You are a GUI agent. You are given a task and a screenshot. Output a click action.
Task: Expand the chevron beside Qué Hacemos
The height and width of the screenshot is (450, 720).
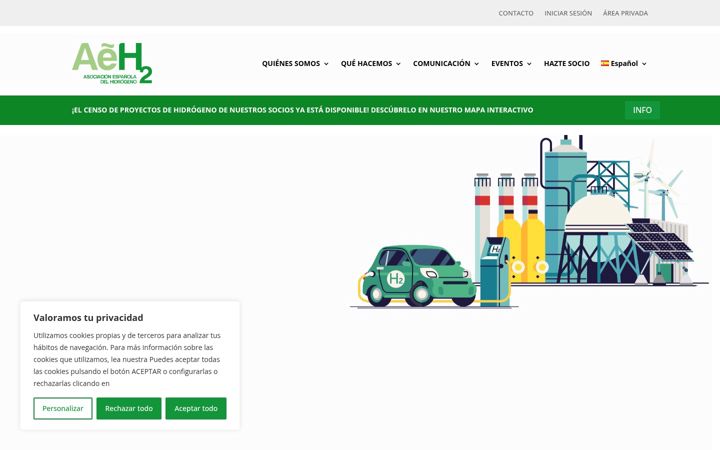399,64
